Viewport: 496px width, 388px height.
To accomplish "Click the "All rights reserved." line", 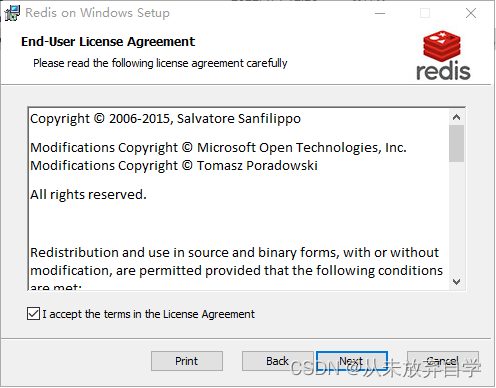I will coord(88,194).
